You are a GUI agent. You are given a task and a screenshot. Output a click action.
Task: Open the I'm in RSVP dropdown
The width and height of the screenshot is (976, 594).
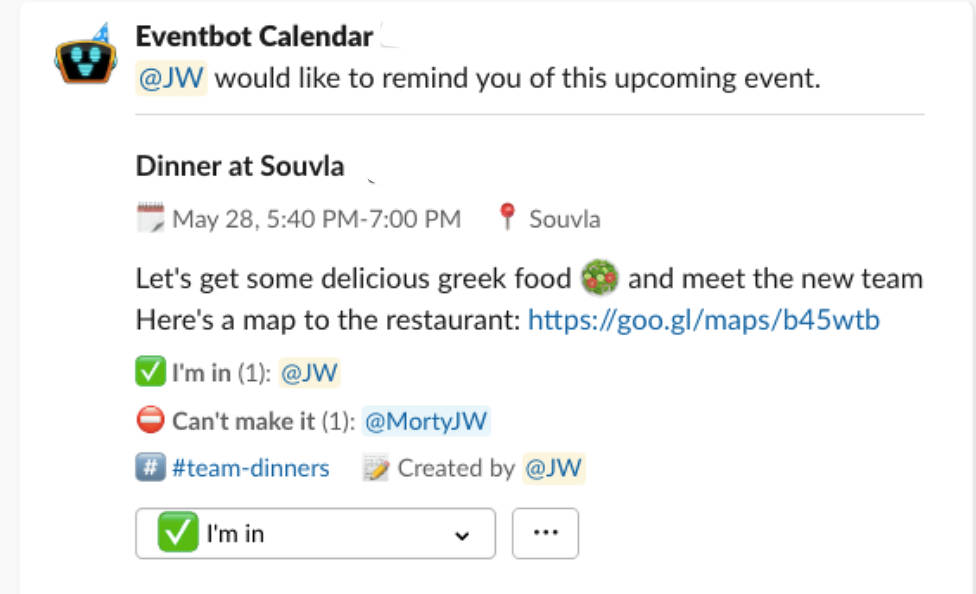[x=315, y=534]
